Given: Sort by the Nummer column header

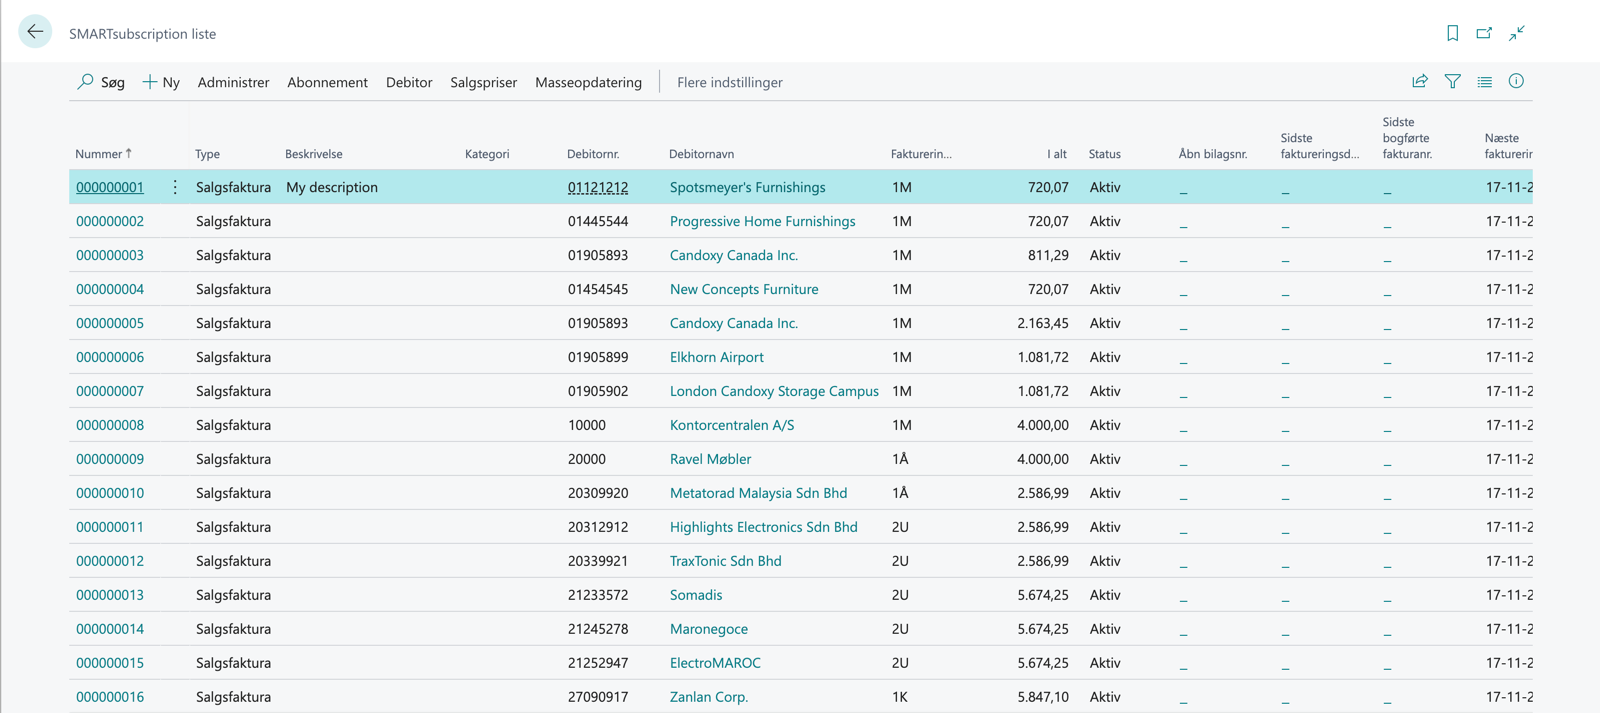Looking at the screenshot, I should pos(103,154).
